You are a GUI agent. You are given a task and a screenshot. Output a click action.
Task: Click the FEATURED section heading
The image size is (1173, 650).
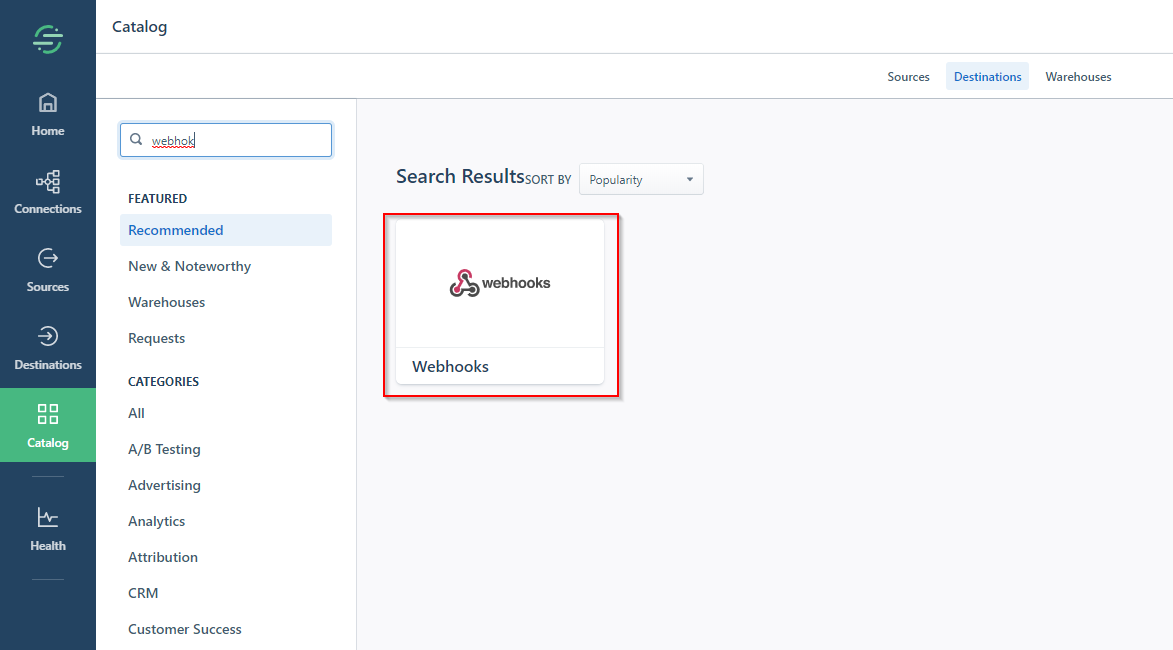[157, 198]
